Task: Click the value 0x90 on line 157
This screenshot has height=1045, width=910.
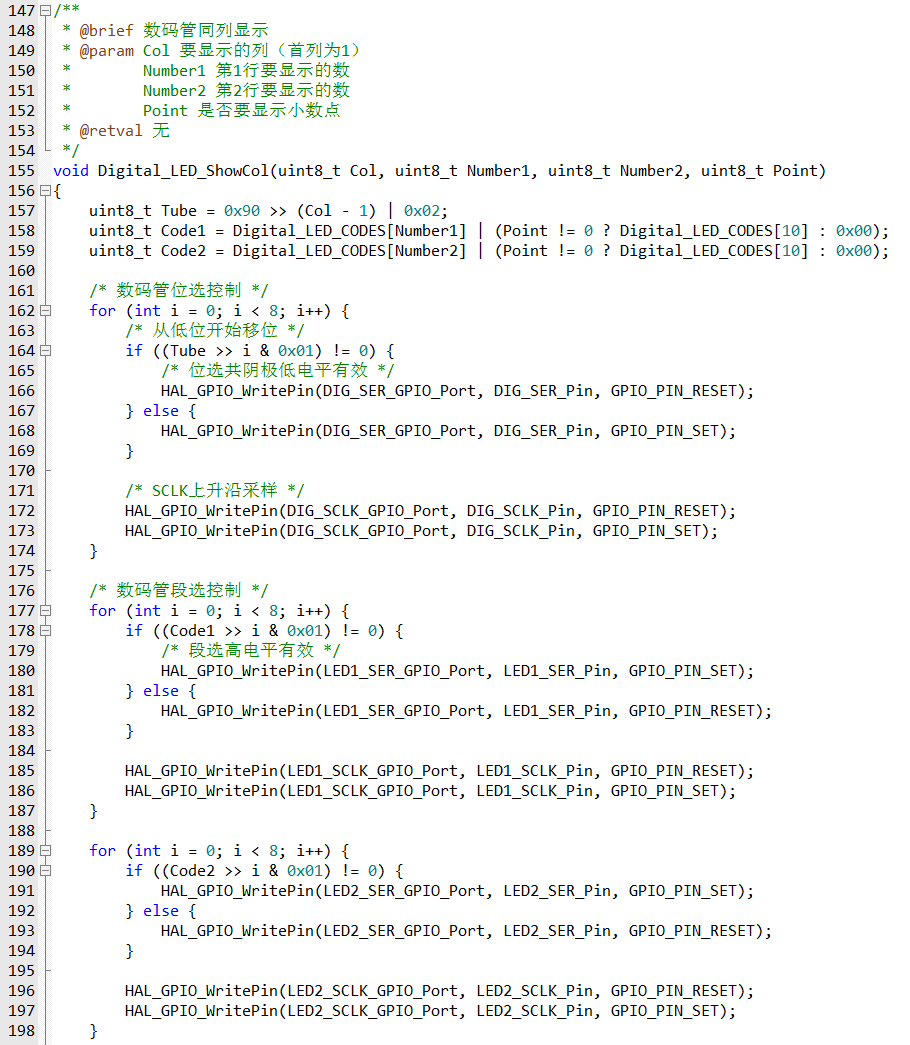Action: pyautogui.click(x=241, y=211)
